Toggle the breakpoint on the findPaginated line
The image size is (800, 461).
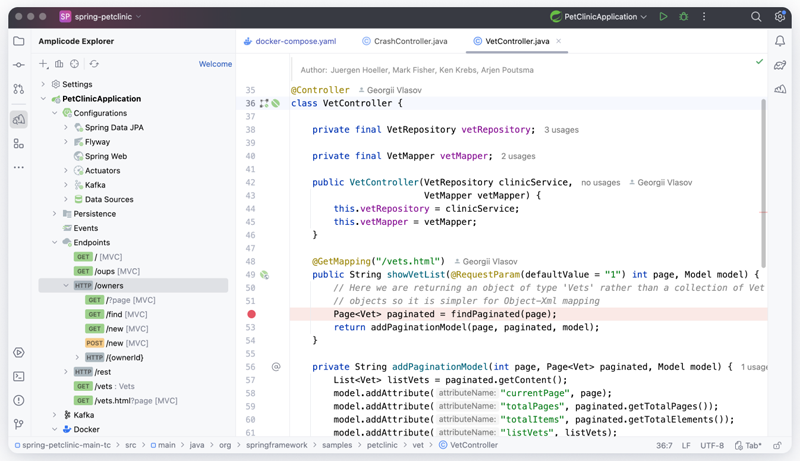point(252,314)
